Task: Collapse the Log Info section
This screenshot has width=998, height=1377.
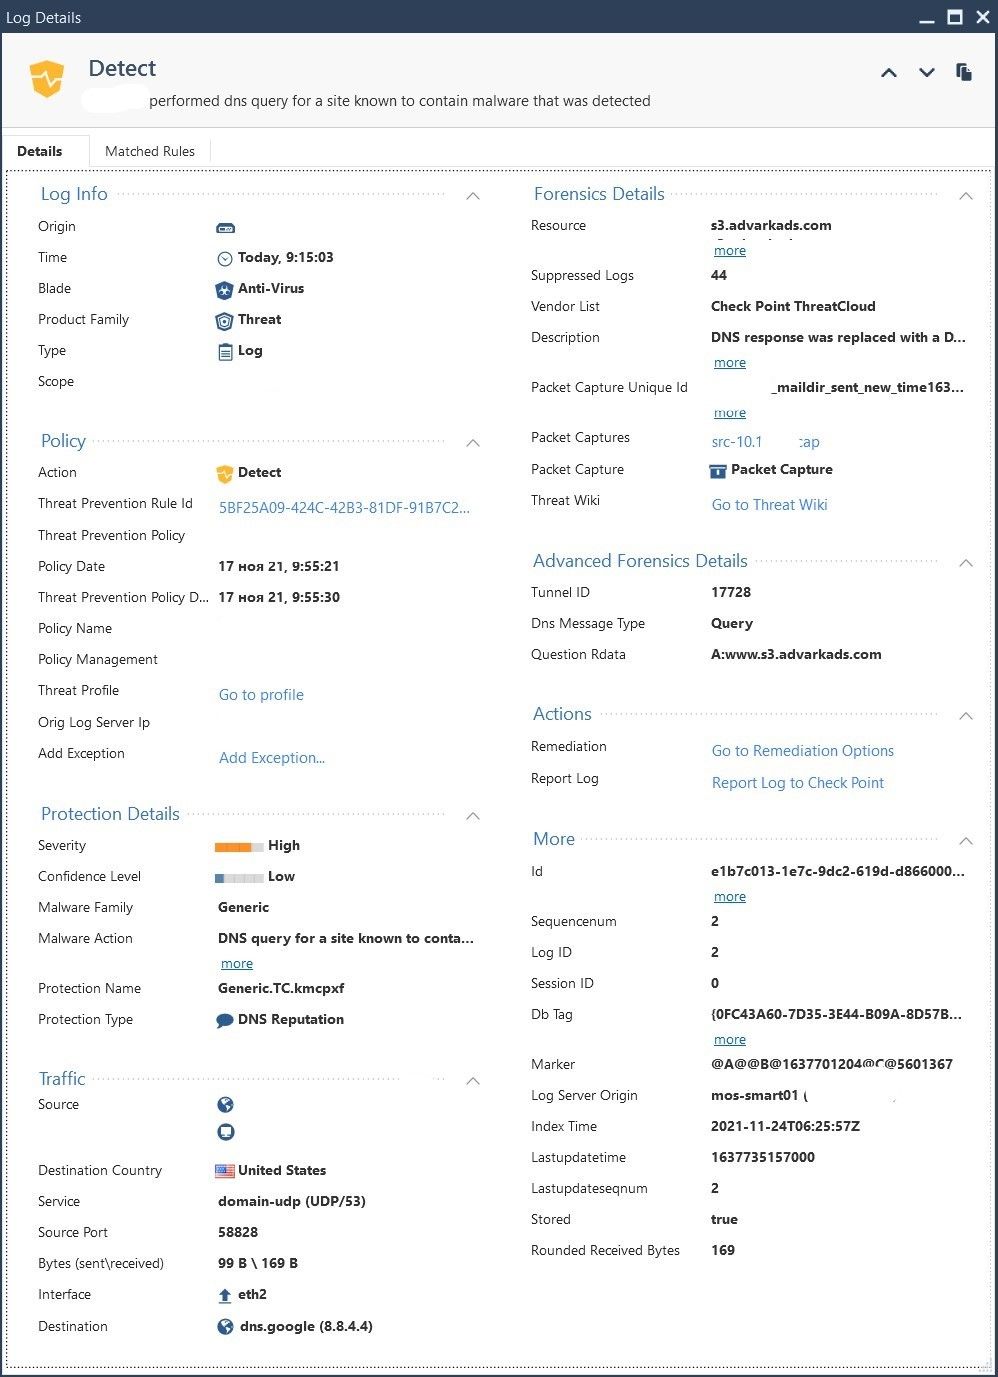Action: point(473,196)
